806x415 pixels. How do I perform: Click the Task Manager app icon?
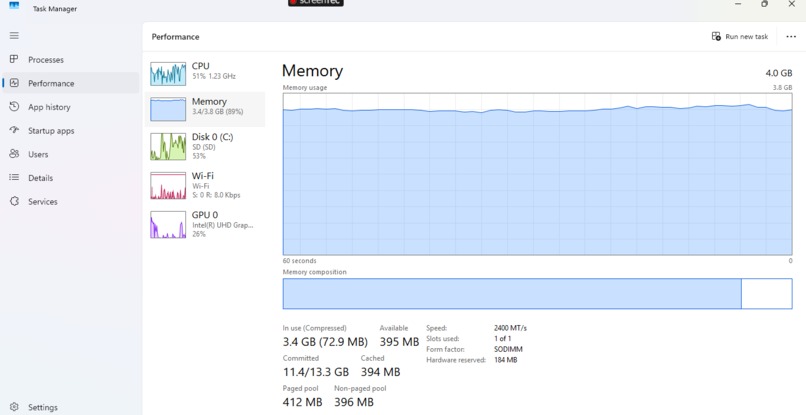(14, 6)
